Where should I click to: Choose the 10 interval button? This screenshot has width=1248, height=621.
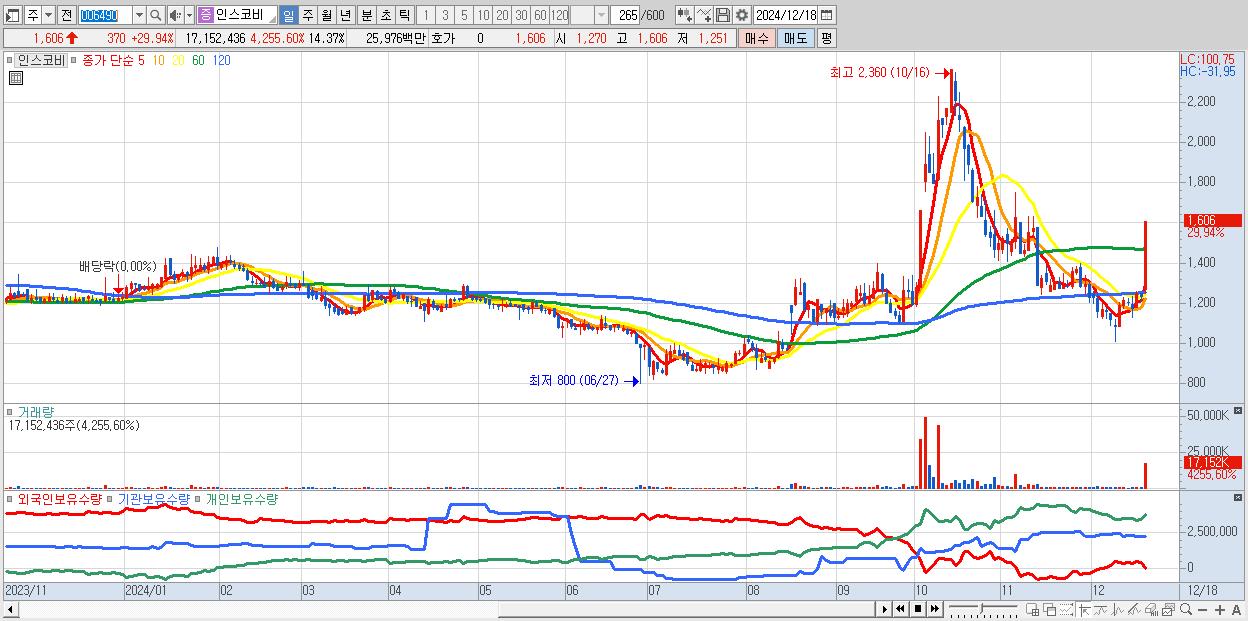(483, 15)
